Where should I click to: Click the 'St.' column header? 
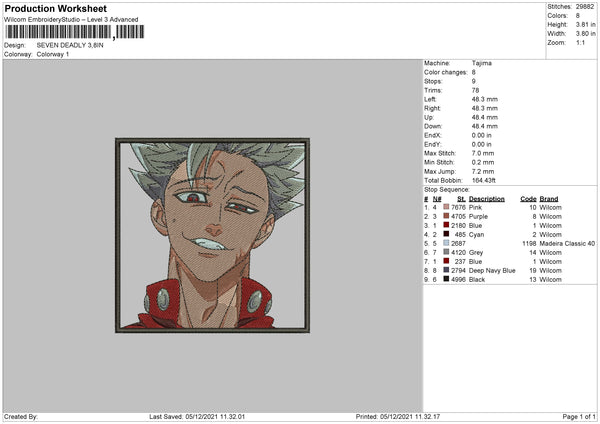point(461,199)
